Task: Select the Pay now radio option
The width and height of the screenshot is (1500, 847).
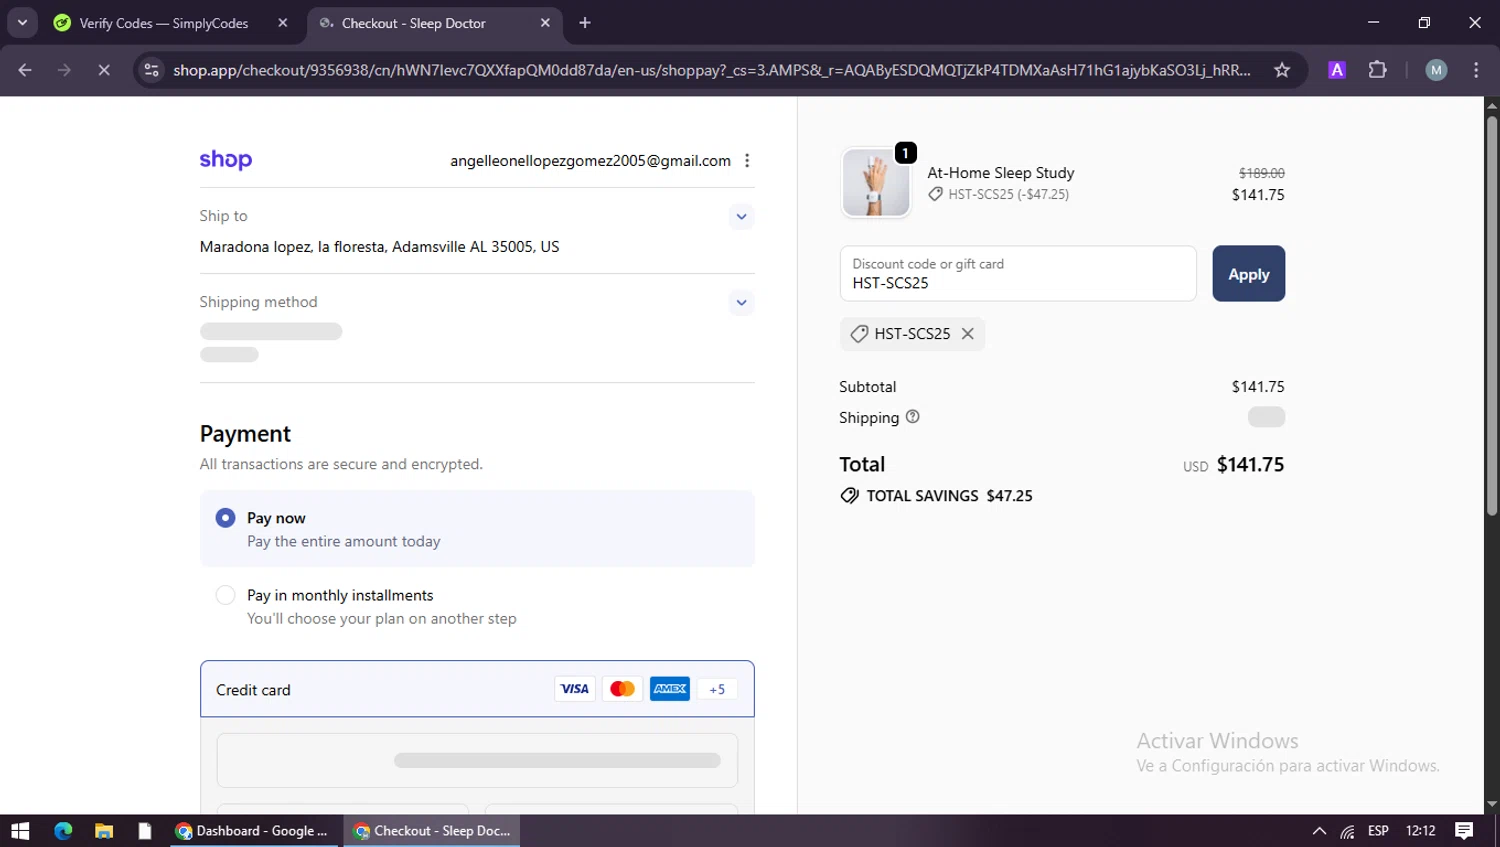Action: 226,518
